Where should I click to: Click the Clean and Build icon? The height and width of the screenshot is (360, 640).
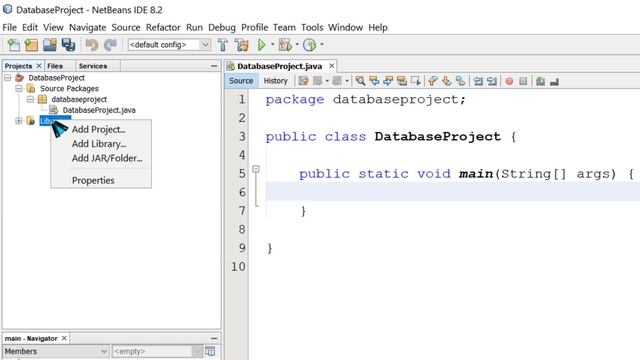(x=242, y=45)
